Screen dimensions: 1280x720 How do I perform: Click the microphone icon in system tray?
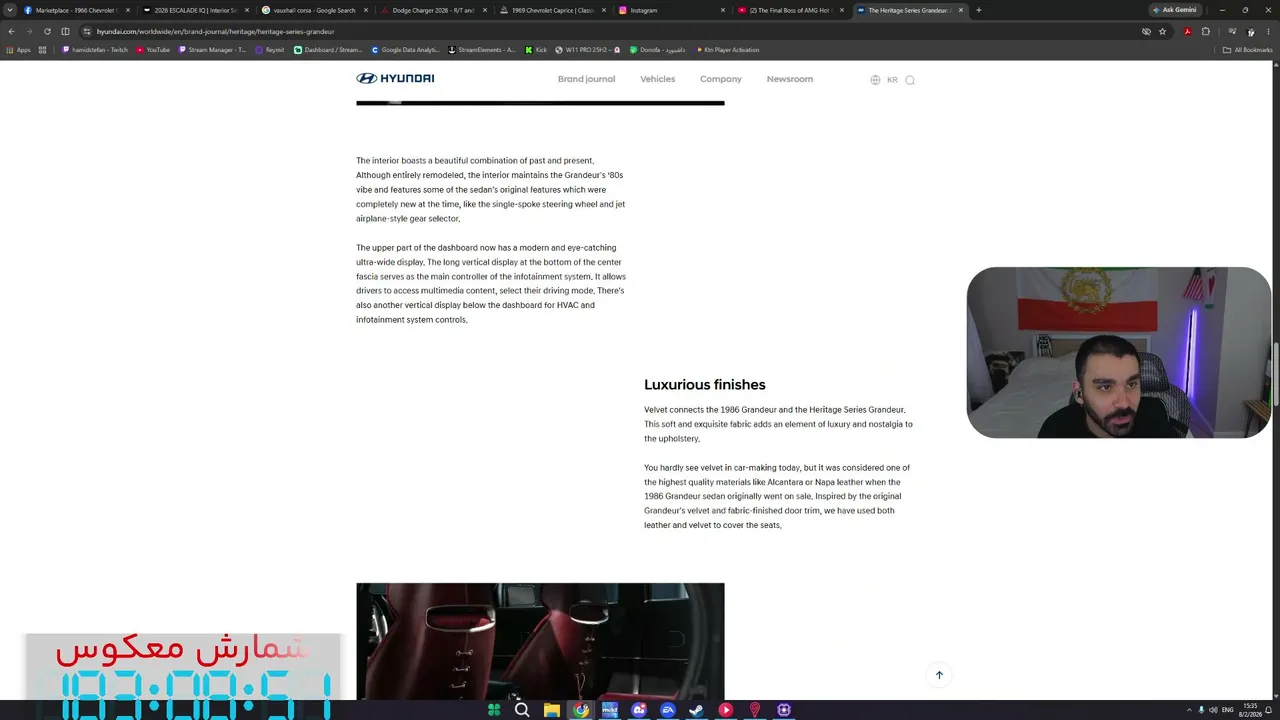pyautogui.click(x=1201, y=710)
